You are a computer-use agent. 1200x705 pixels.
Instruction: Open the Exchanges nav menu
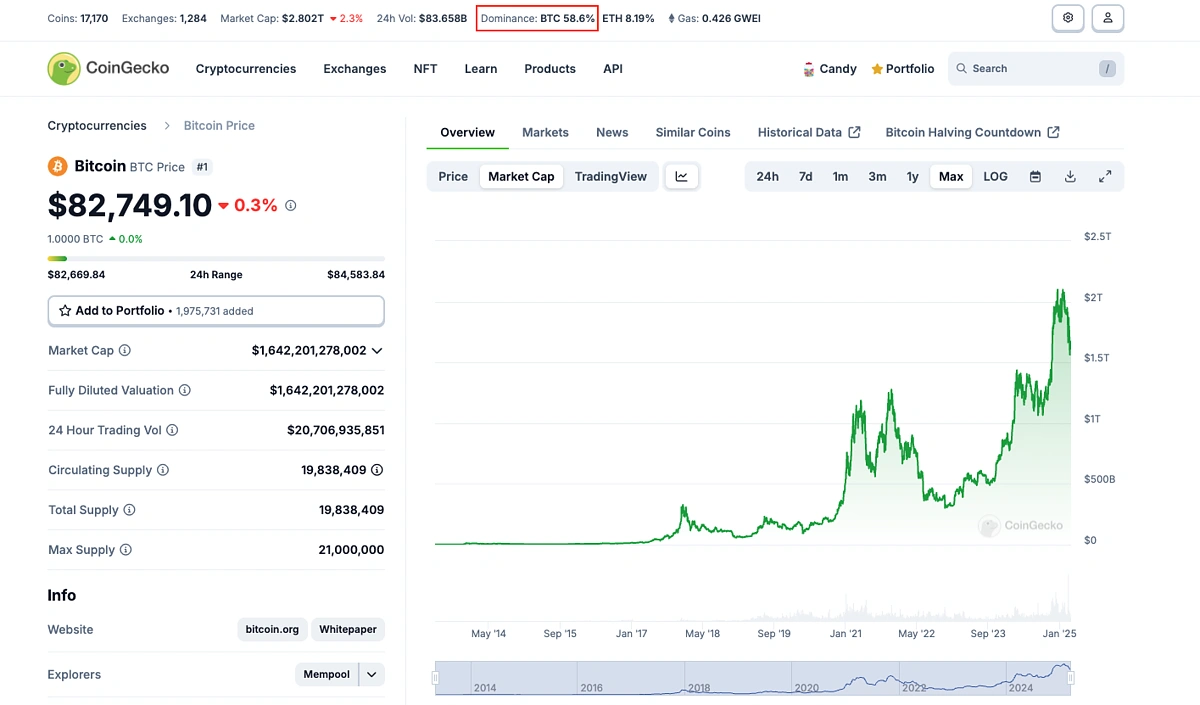(355, 69)
